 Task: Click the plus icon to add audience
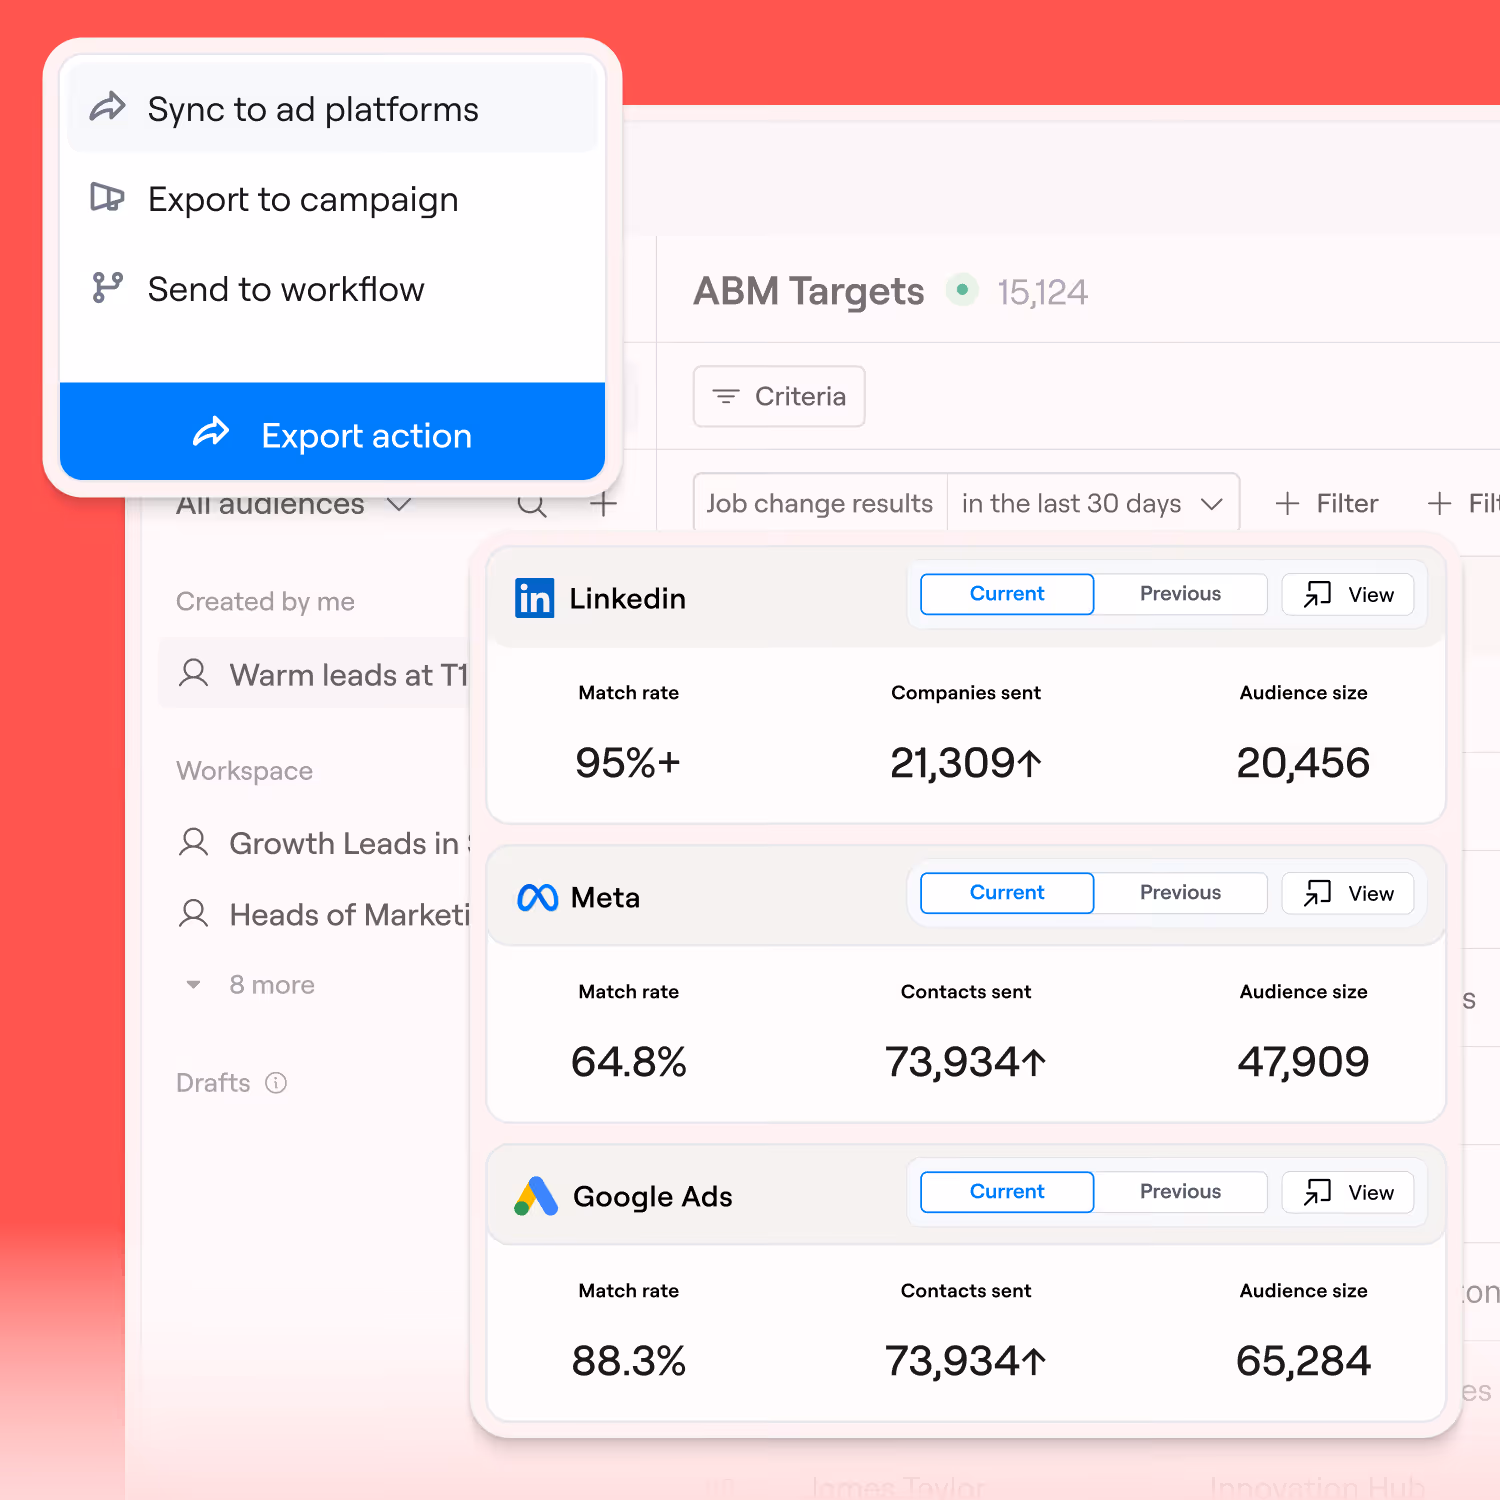[603, 504]
